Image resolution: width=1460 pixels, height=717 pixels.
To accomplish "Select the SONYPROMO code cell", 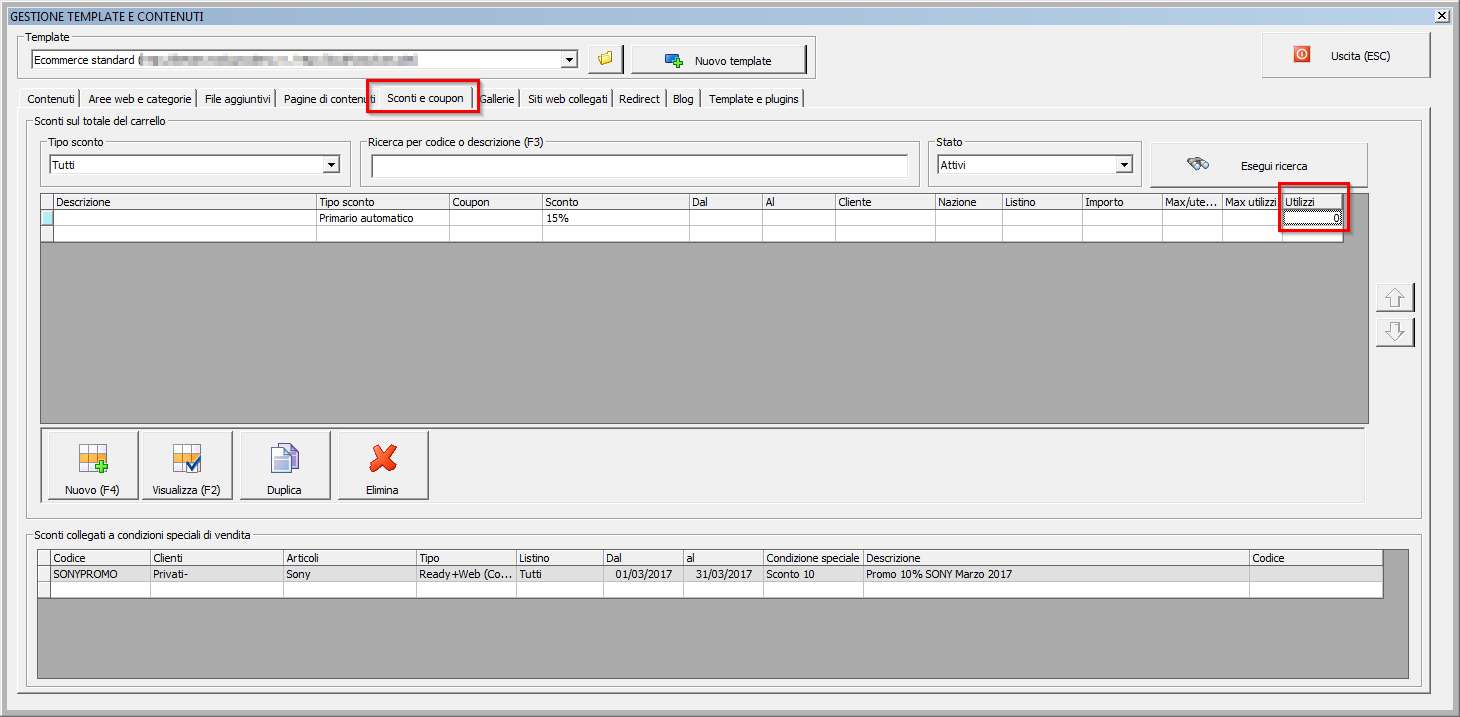I will [100, 574].
